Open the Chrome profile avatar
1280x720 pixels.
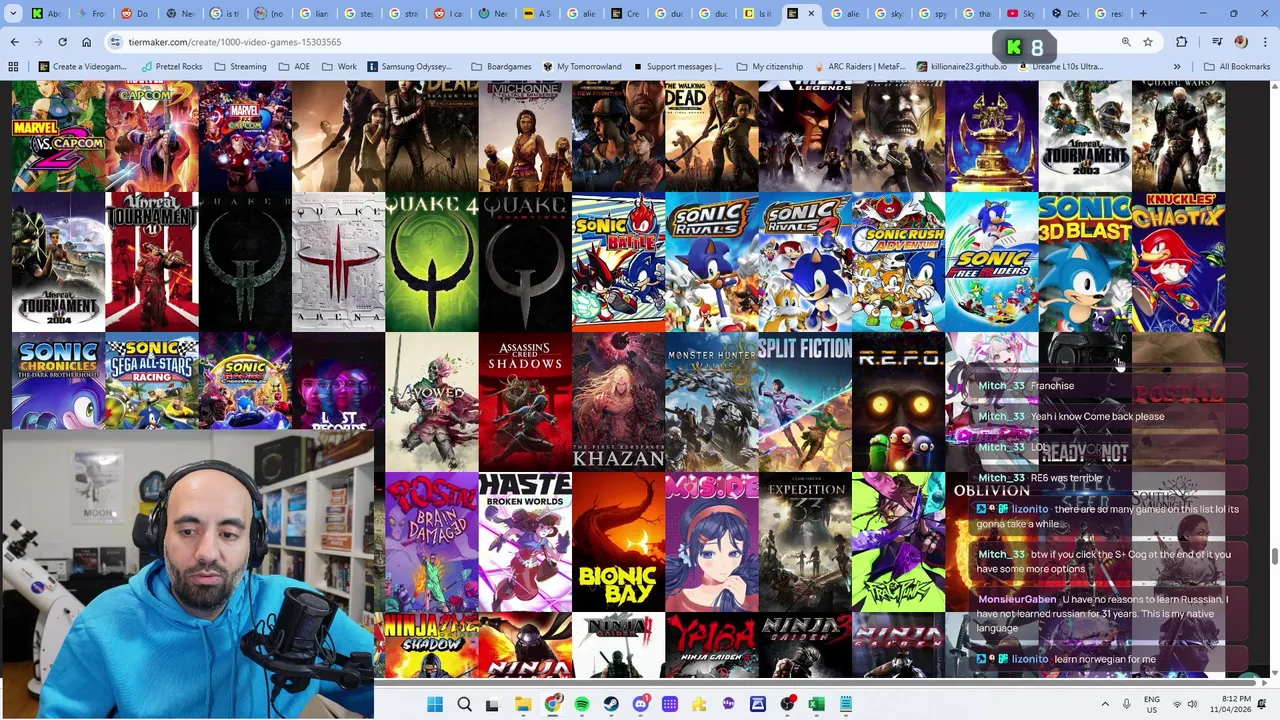tap(1241, 42)
